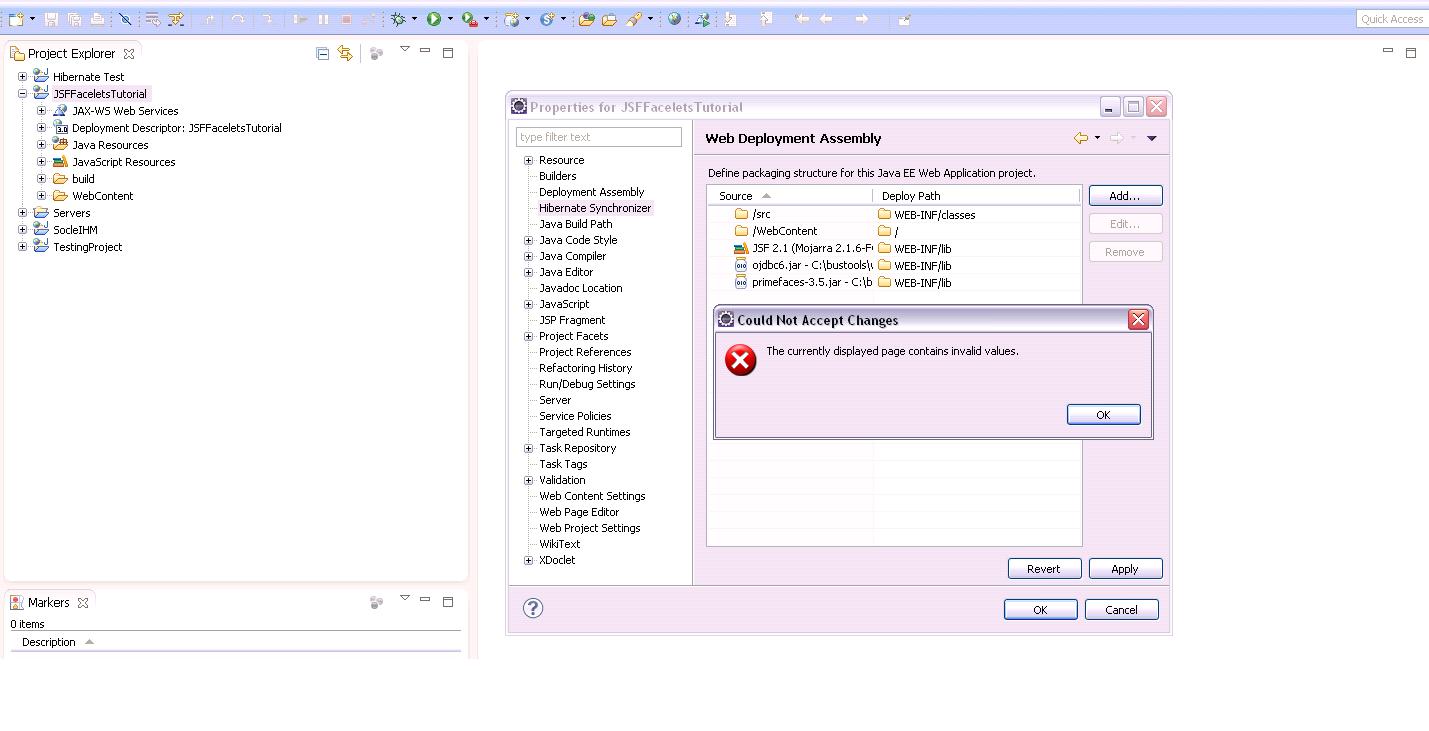The height and width of the screenshot is (731, 1429).
Task: Click OK in Could Not Accept Changes dialog
Action: tap(1103, 414)
